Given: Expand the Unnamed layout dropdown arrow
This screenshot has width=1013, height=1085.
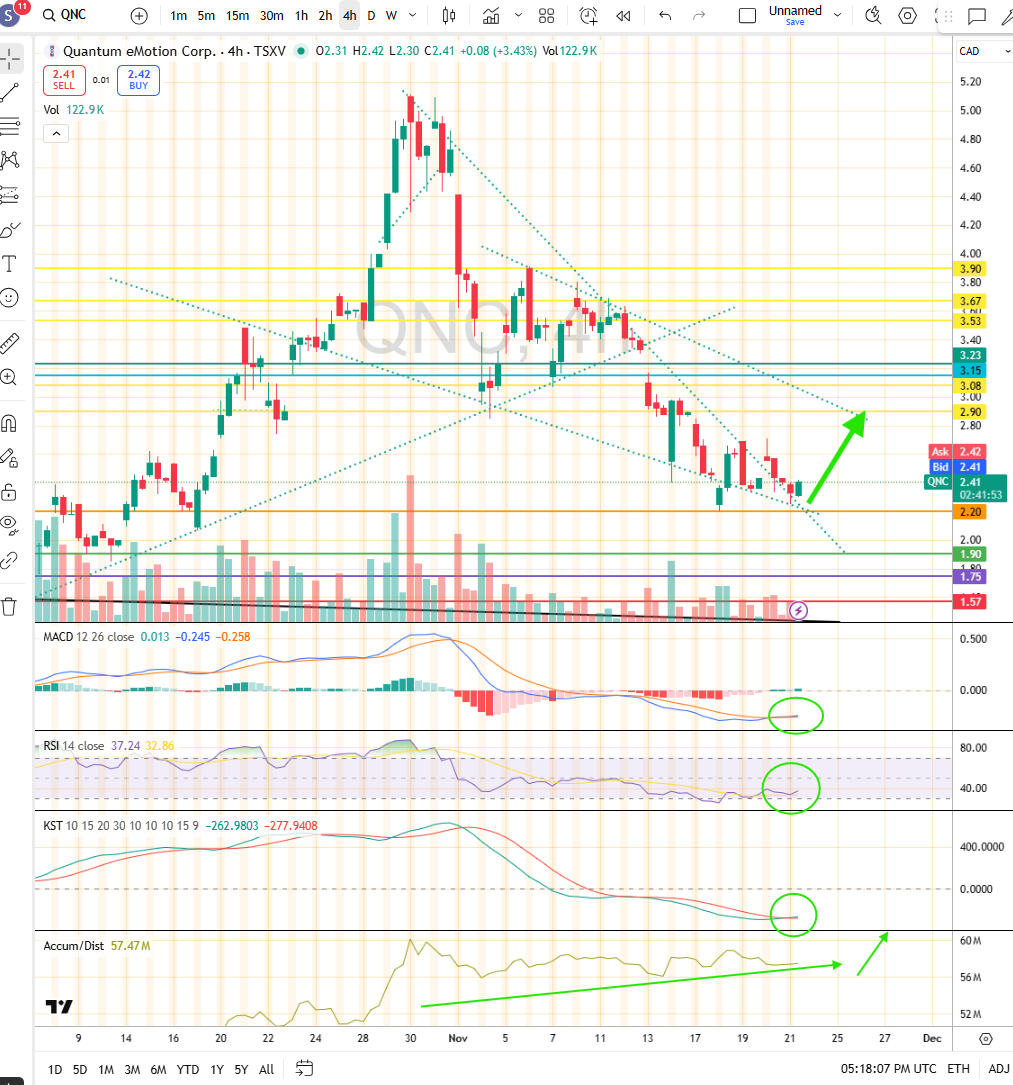Looking at the screenshot, I should (837, 14).
